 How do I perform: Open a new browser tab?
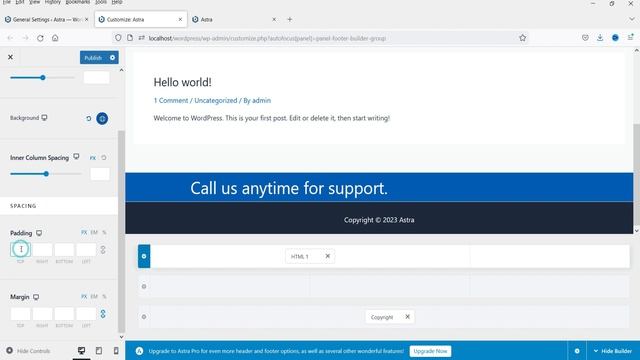289,19
